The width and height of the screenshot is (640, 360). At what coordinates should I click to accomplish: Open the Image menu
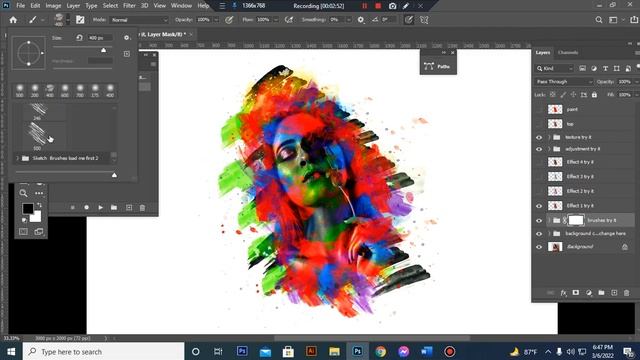(53, 6)
